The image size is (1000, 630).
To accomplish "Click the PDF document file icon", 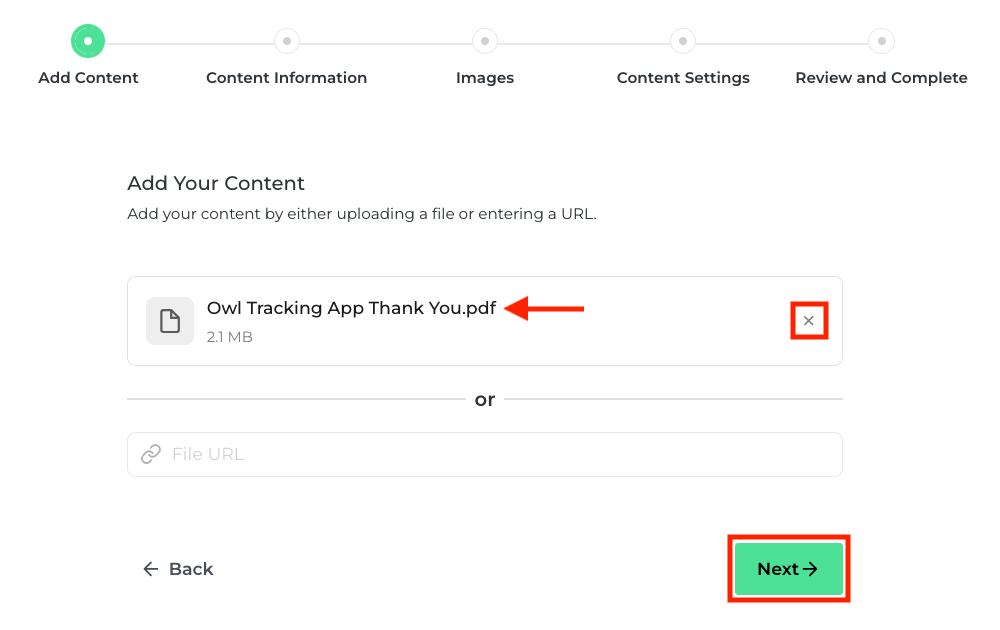I will 170,321.
